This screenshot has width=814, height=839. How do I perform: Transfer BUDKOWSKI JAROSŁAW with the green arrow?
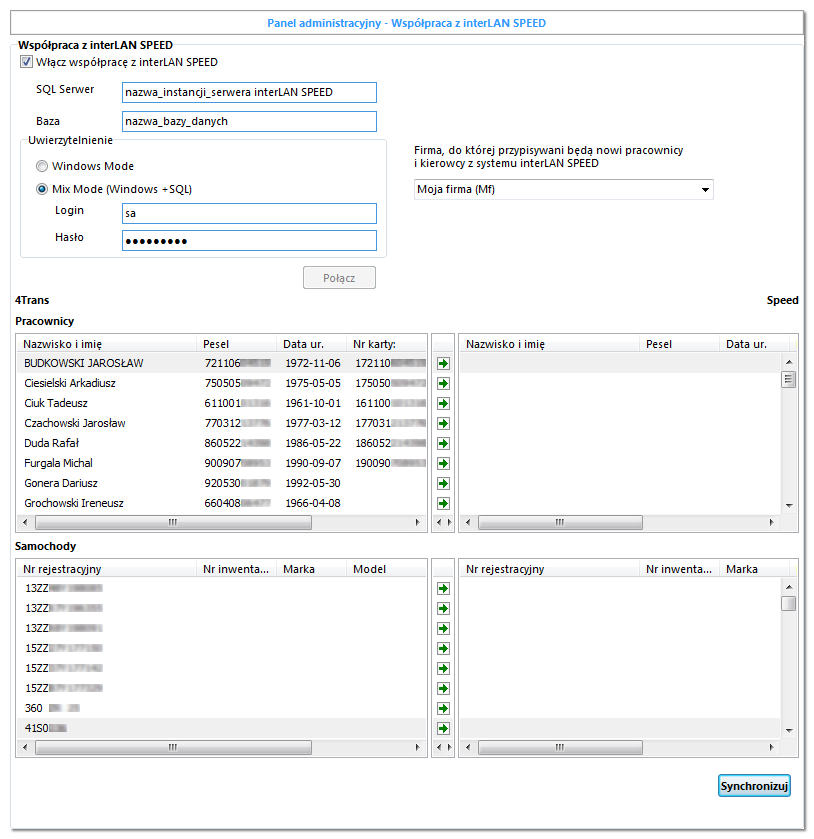point(443,364)
